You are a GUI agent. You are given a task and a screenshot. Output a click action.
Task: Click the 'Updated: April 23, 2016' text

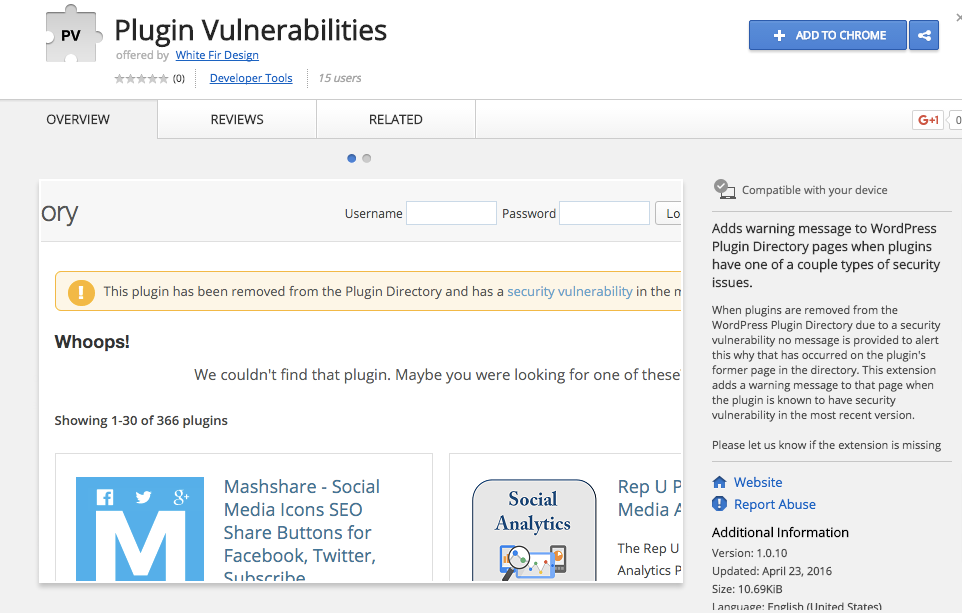click(772, 571)
